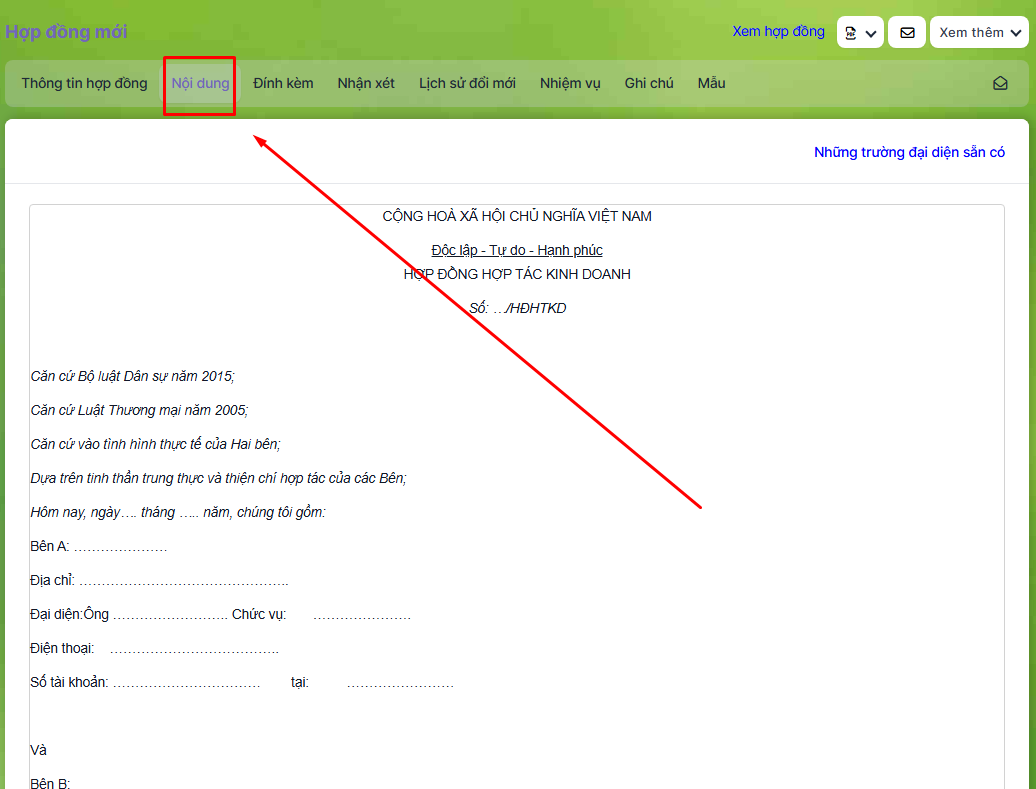Open the Xem thêm dropdown
The width and height of the screenshot is (1036, 789).
pyautogui.click(x=979, y=33)
